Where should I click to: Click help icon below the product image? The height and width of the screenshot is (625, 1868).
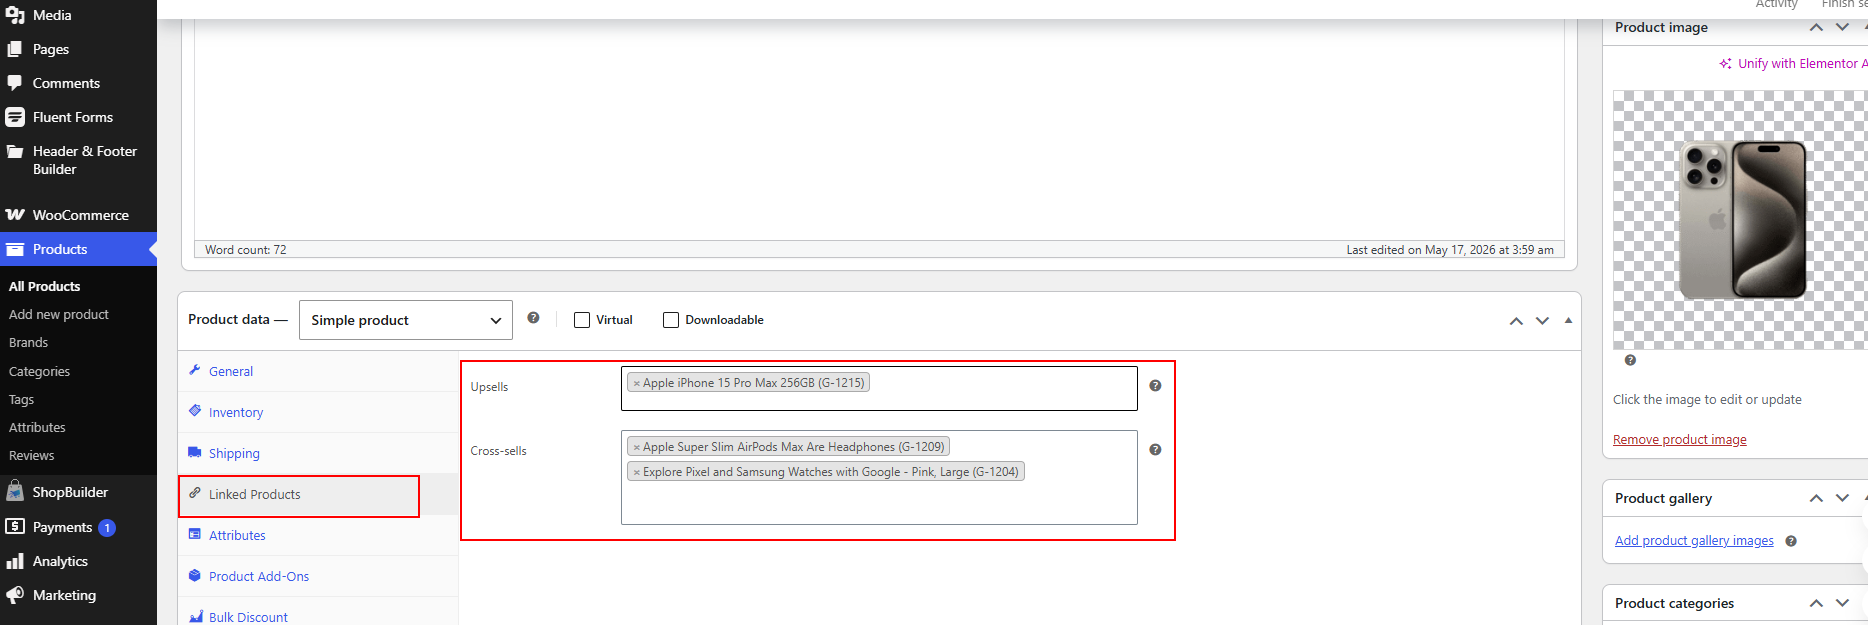pyautogui.click(x=1630, y=360)
